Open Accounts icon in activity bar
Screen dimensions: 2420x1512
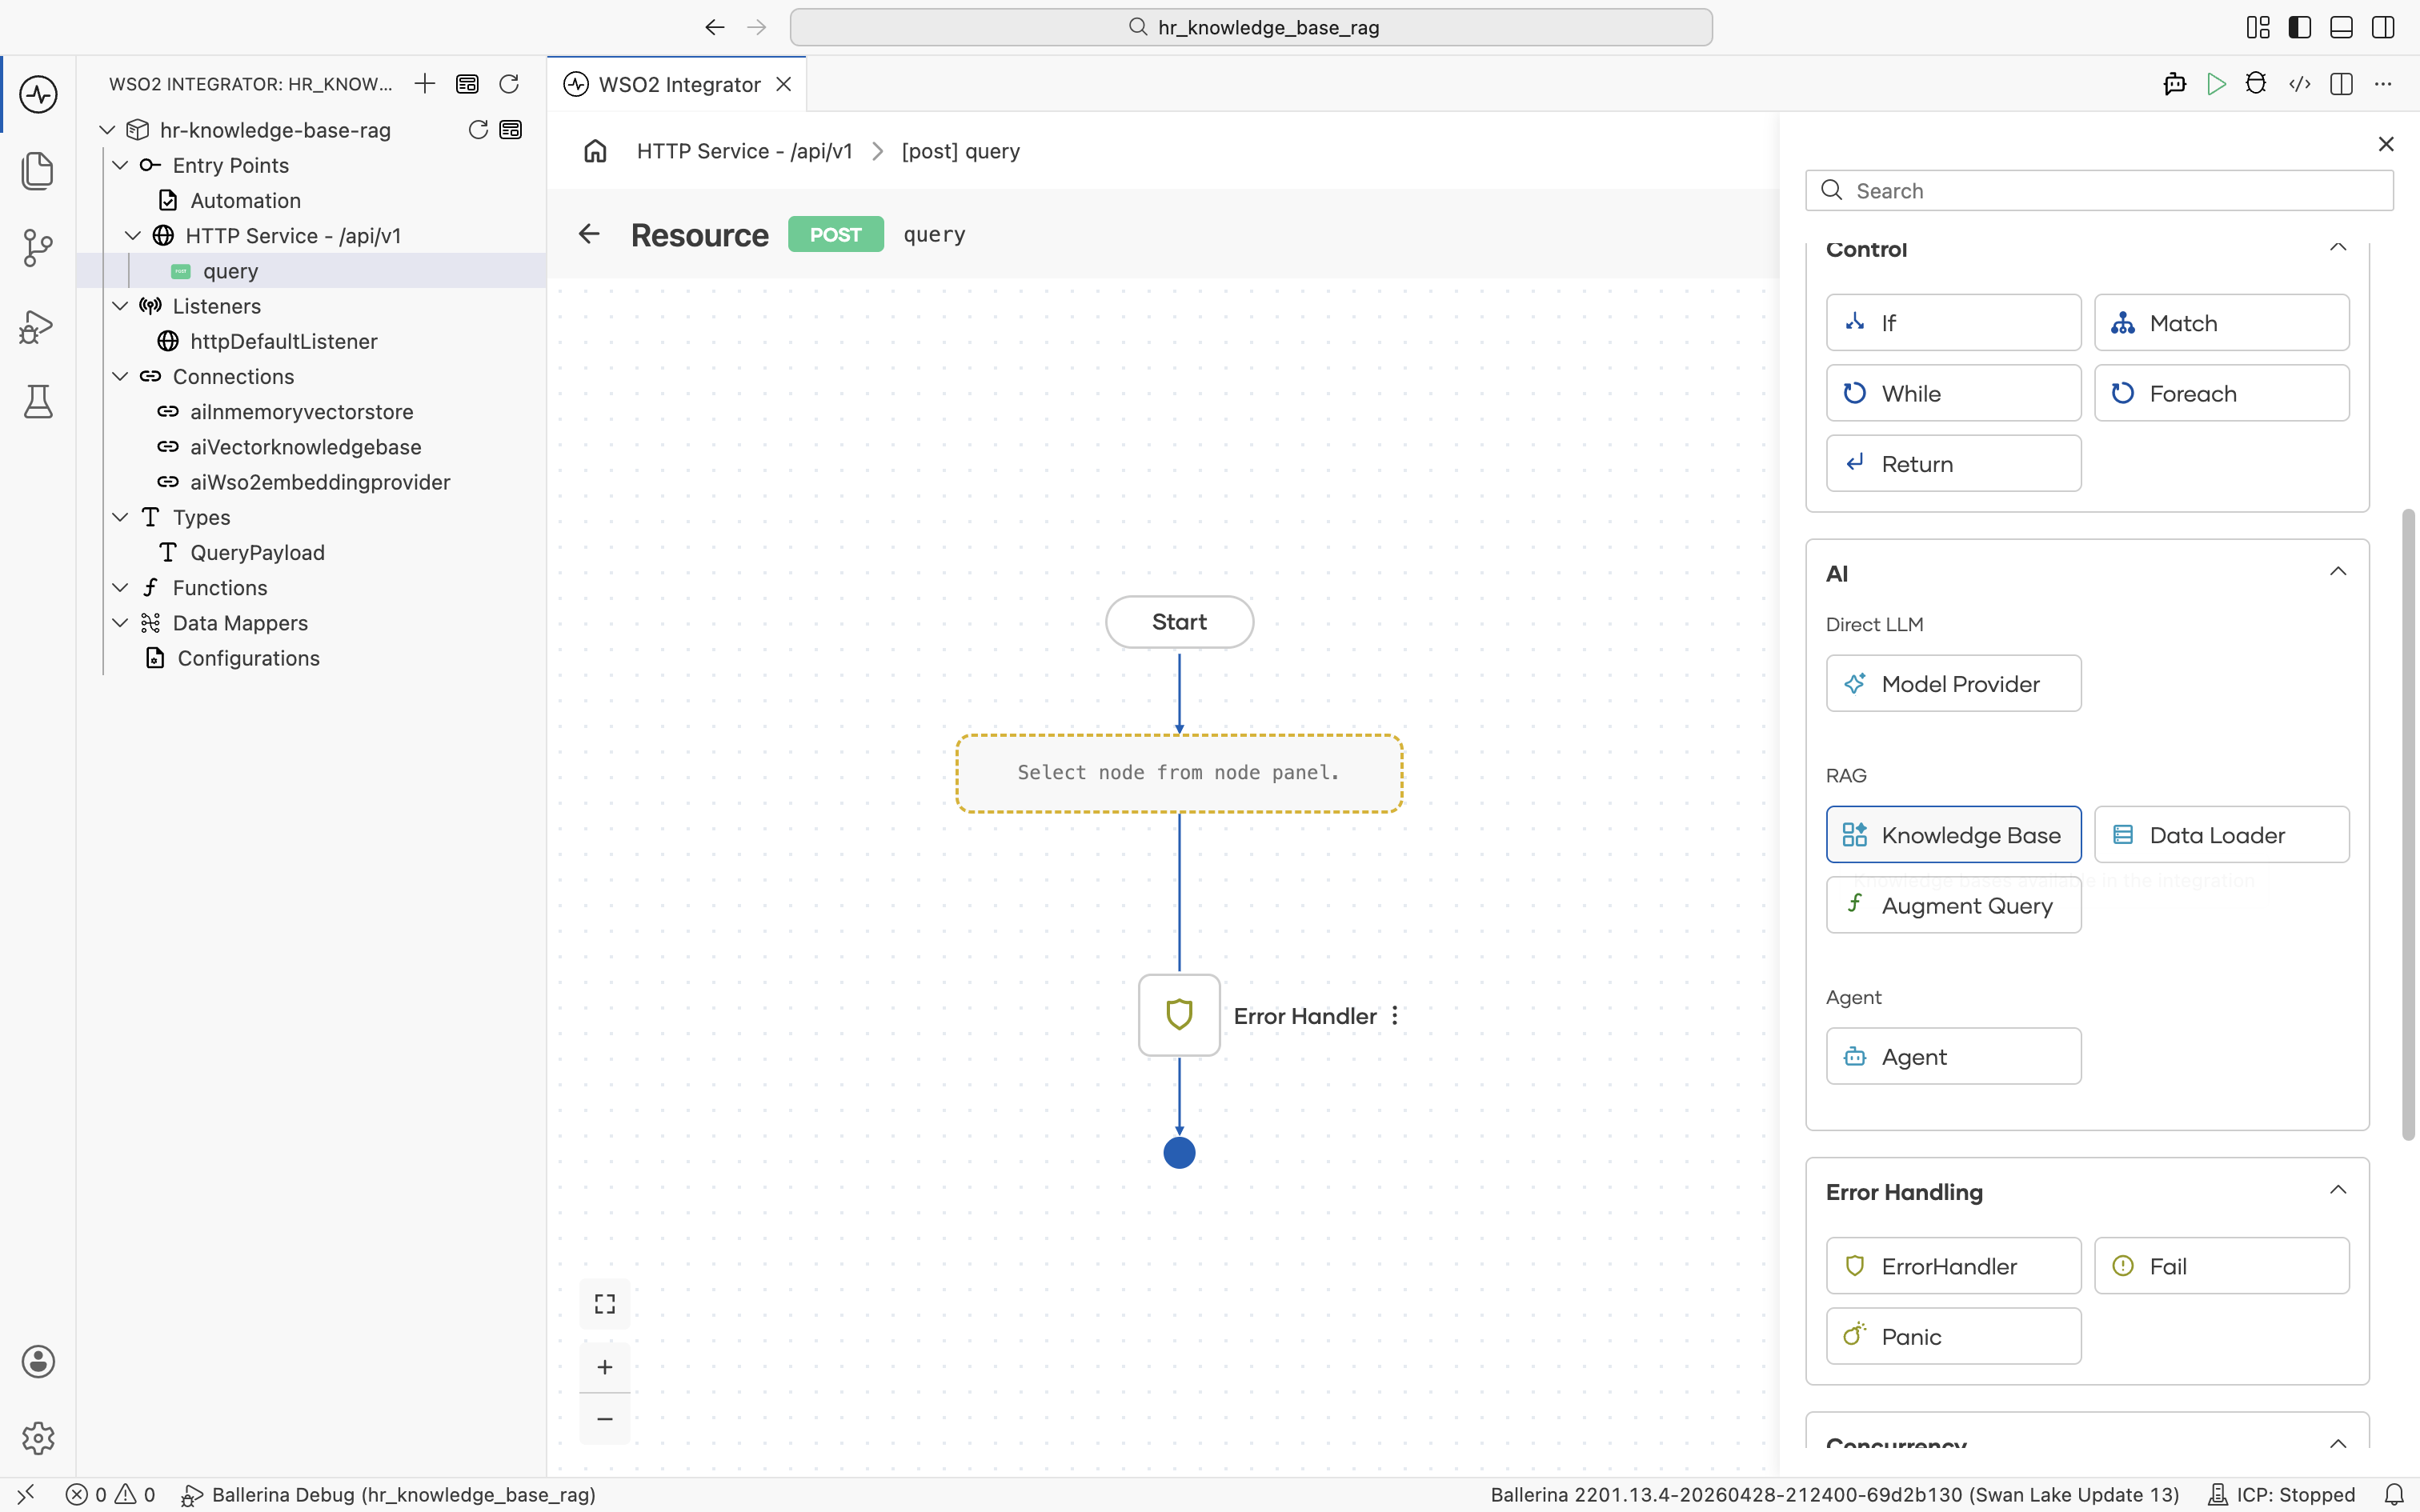[x=38, y=1361]
